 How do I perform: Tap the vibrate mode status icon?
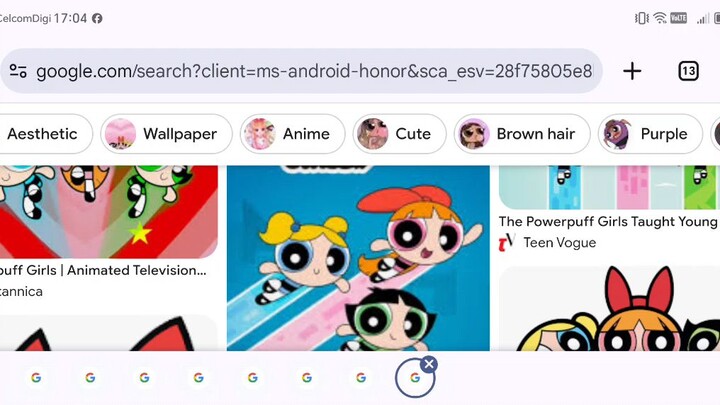(641, 18)
